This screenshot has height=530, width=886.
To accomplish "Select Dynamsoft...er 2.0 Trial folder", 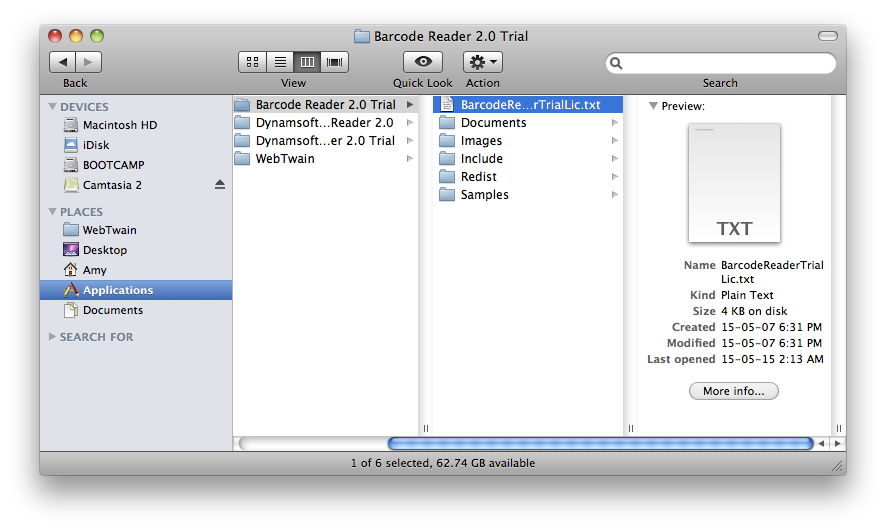I will 325,141.
